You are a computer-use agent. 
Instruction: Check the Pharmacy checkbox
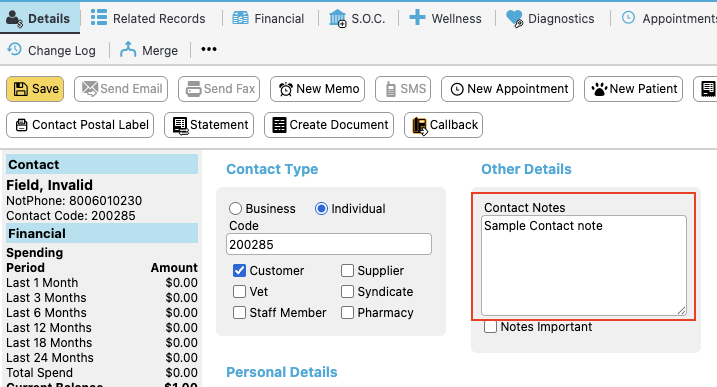click(x=347, y=312)
